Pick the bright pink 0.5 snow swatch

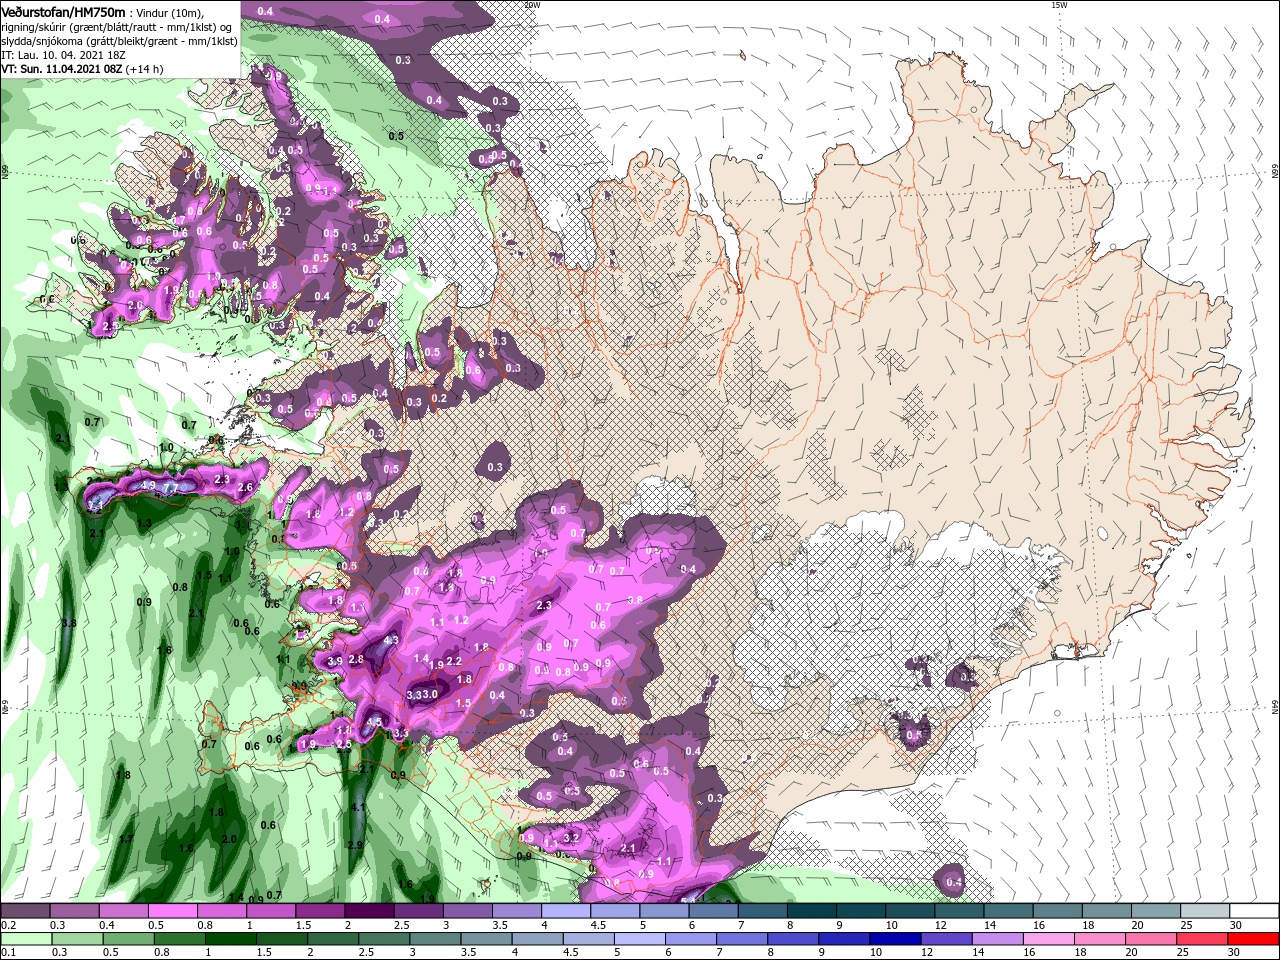(x=172, y=911)
